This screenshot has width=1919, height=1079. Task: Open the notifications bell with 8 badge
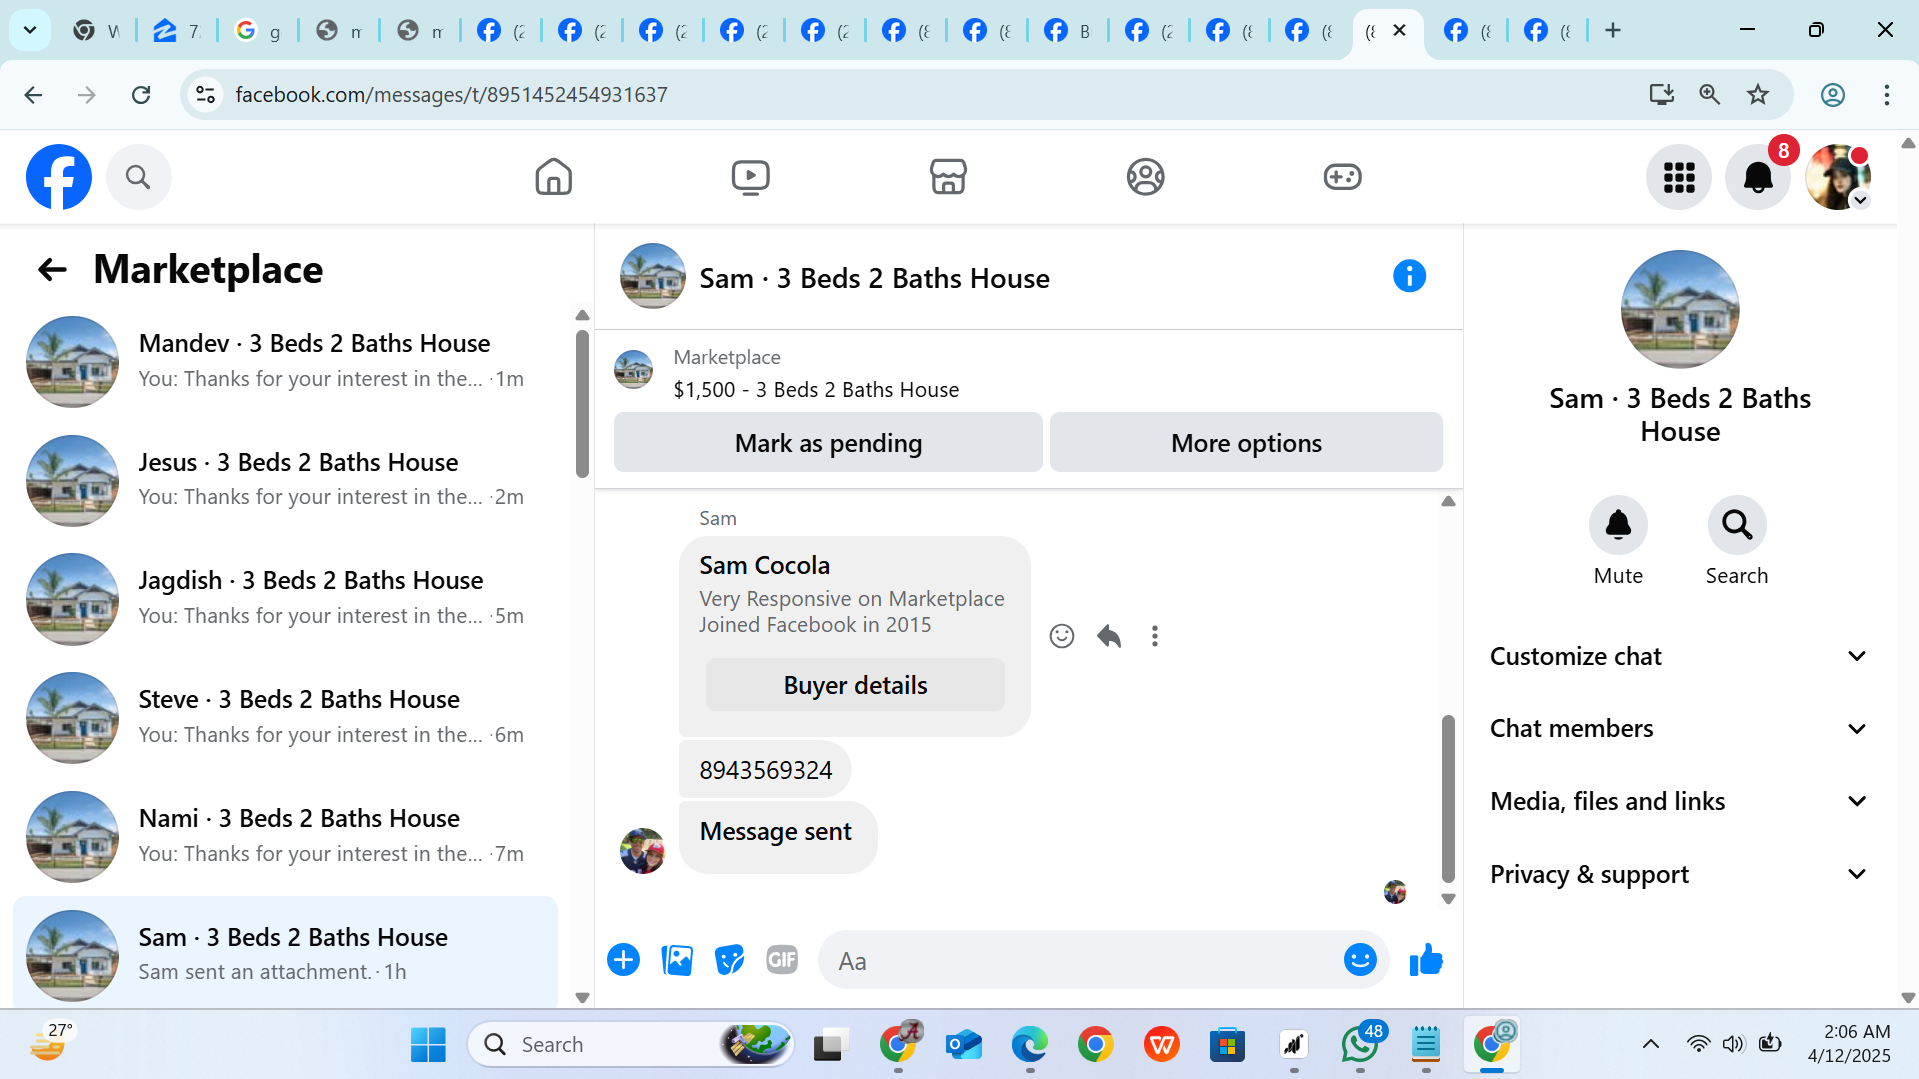point(1758,177)
